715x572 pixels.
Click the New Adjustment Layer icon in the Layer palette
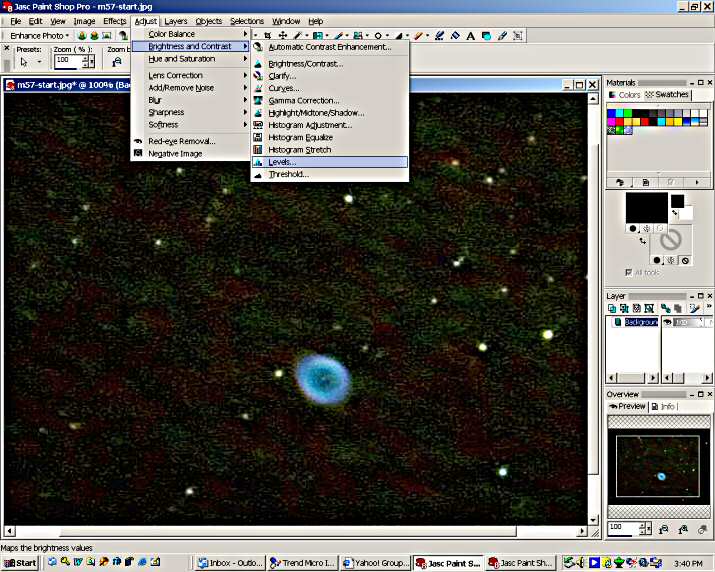pos(649,308)
